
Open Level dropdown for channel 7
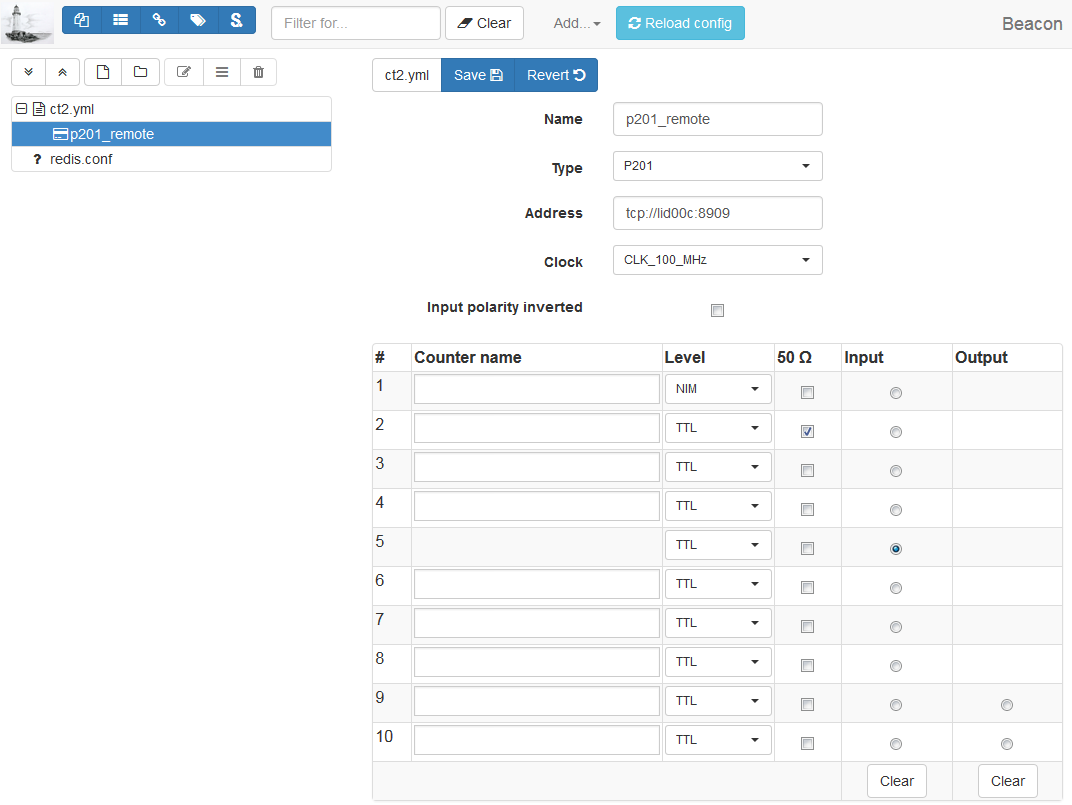click(718, 623)
